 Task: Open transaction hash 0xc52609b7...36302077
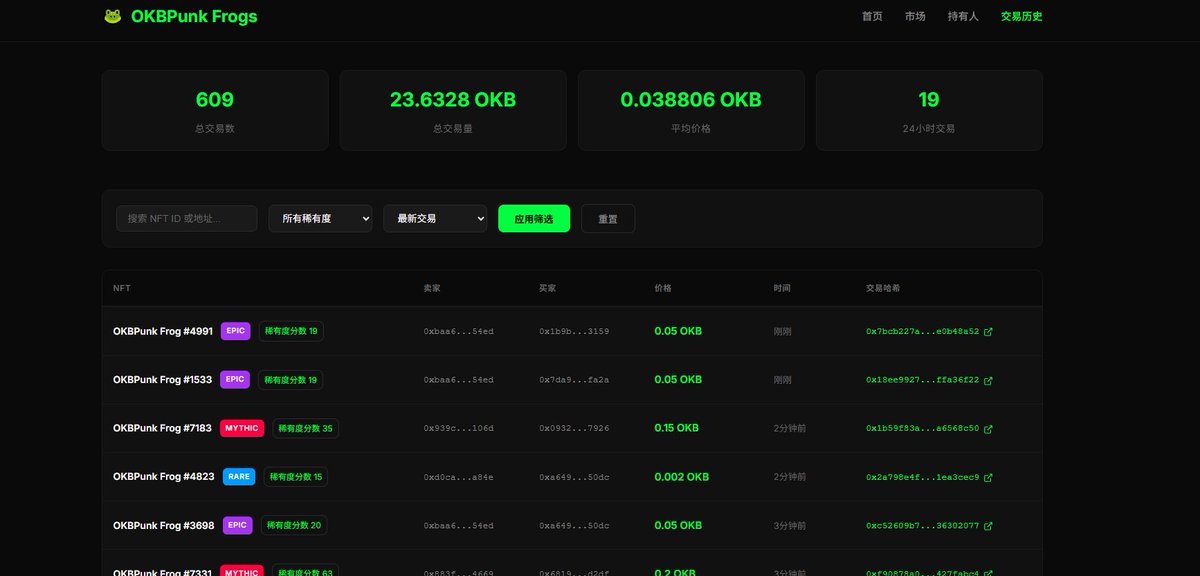[x=922, y=525]
